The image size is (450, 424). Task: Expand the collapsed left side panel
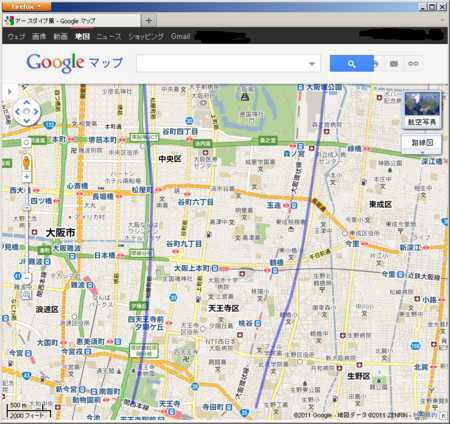pos(10,91)
